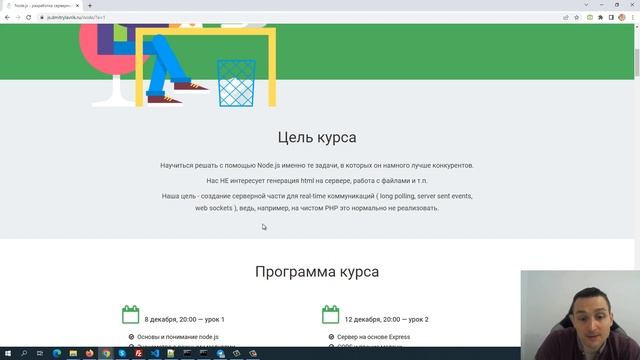Launch Firefox from taskbar

[89, 353]
